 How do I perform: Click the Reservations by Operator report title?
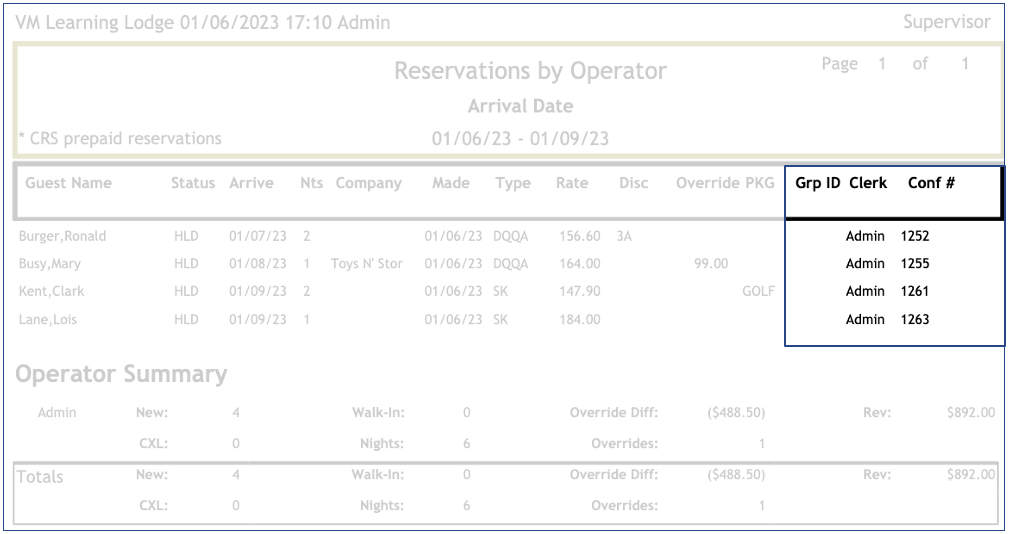[530, 71]
